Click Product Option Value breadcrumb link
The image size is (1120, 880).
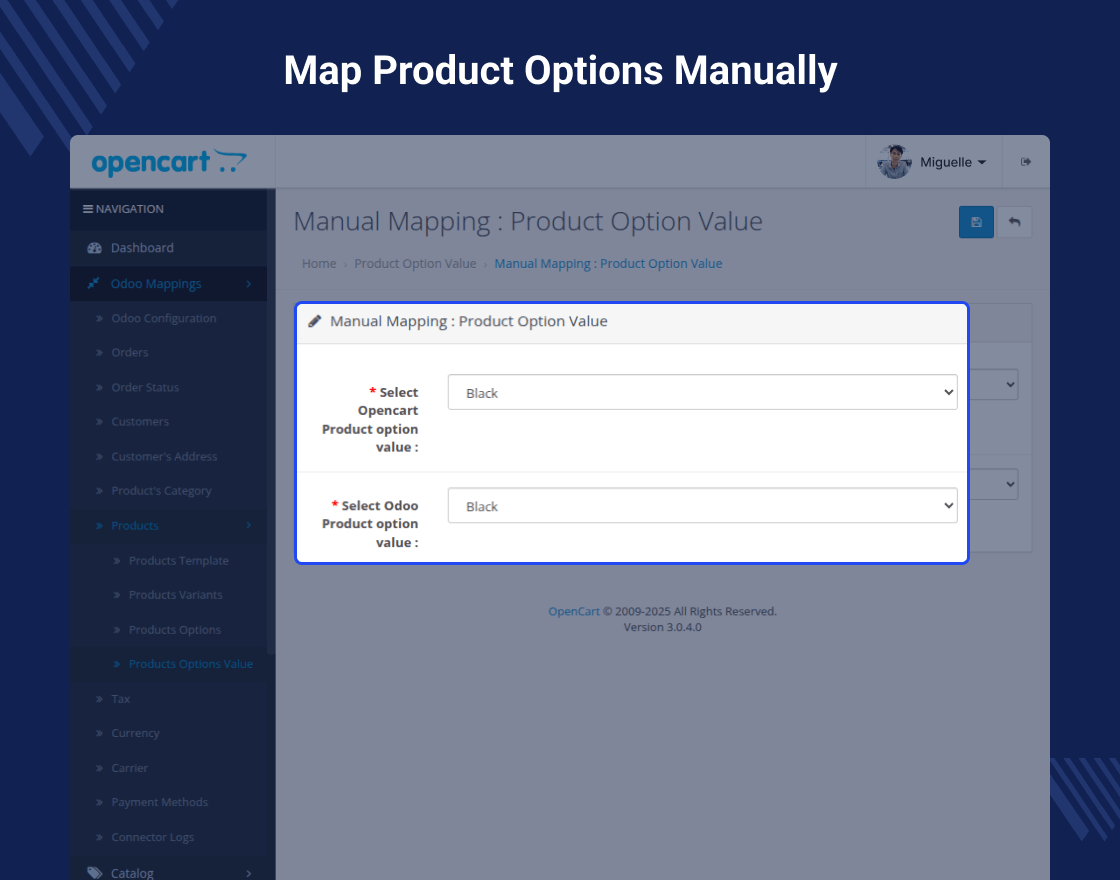tap(415, 264)
